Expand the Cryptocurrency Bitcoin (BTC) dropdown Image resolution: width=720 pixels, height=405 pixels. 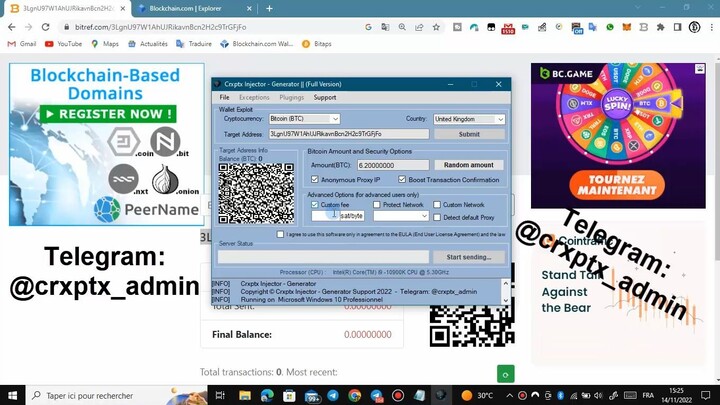point(304,119)
